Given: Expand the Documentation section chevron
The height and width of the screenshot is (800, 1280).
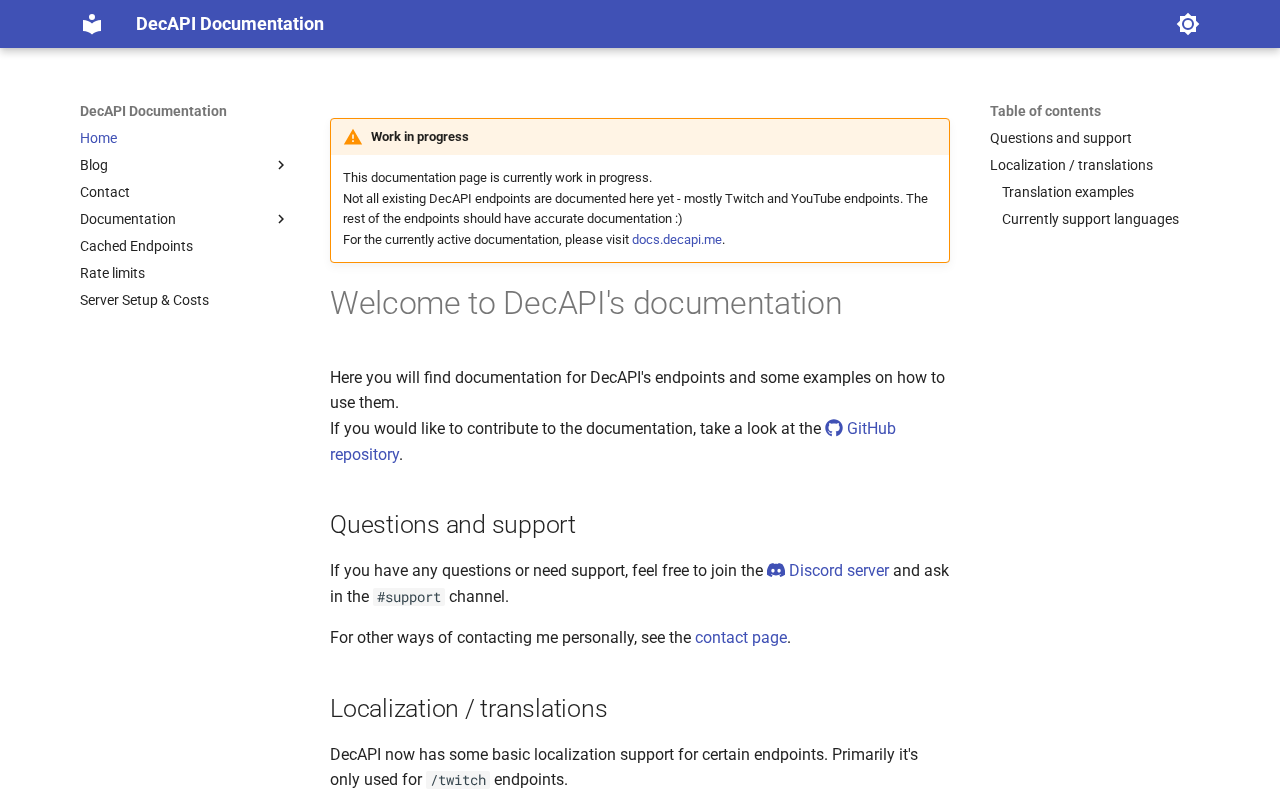Looking at the screenshot, I should click(x=281, y=219).
